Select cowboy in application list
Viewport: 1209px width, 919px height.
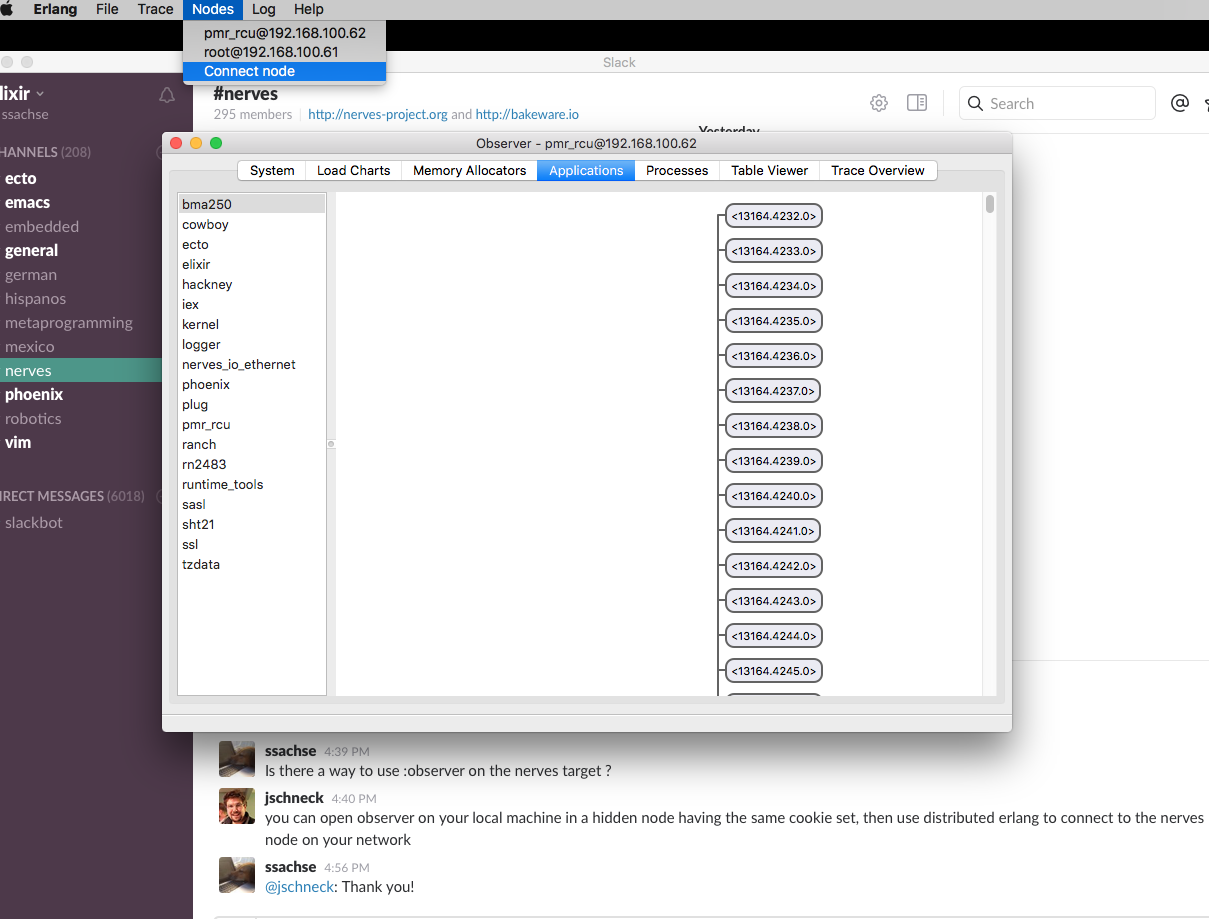(252, 224)
